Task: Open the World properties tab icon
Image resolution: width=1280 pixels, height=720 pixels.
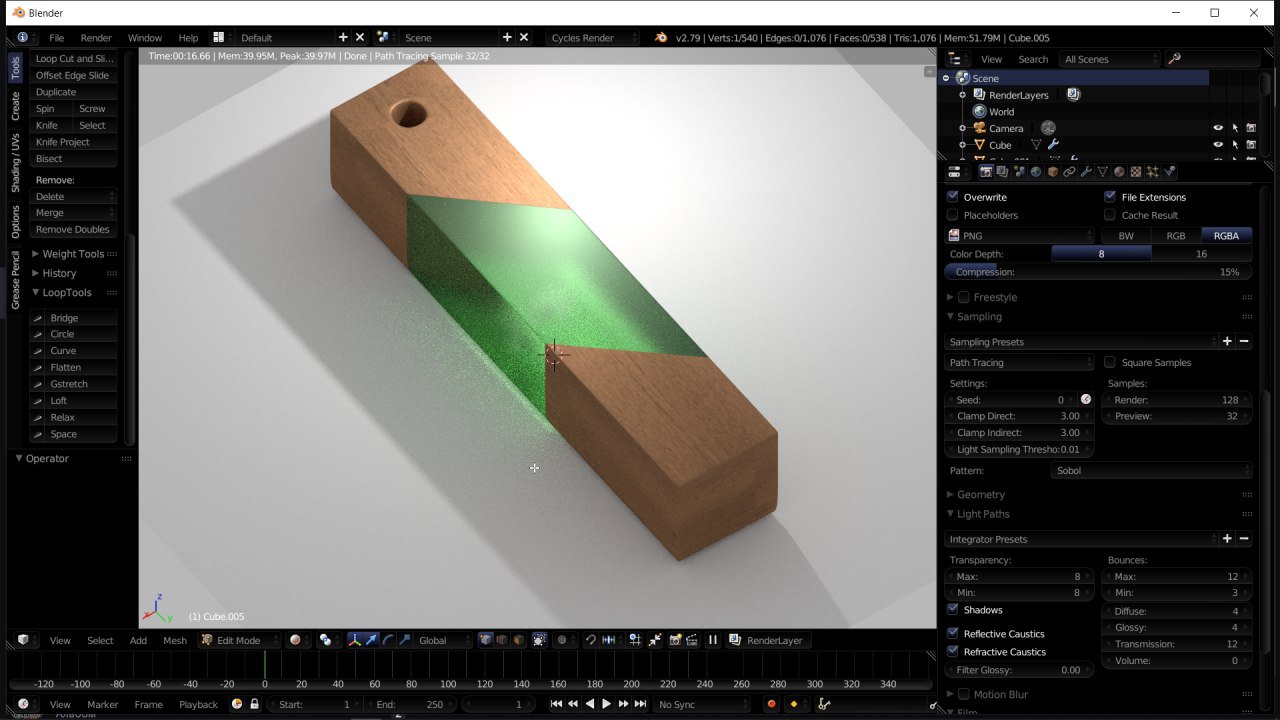Action: click(x=1036, y=172)
